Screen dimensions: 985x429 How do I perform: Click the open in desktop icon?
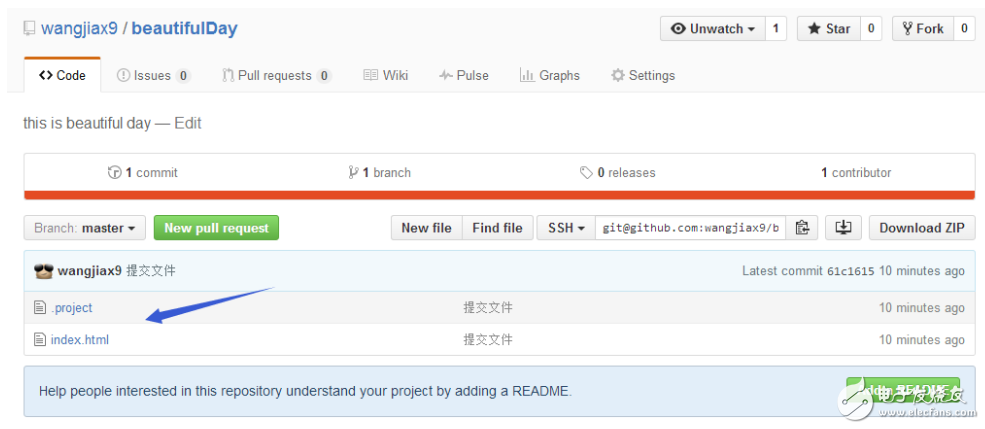coord(843,228)
